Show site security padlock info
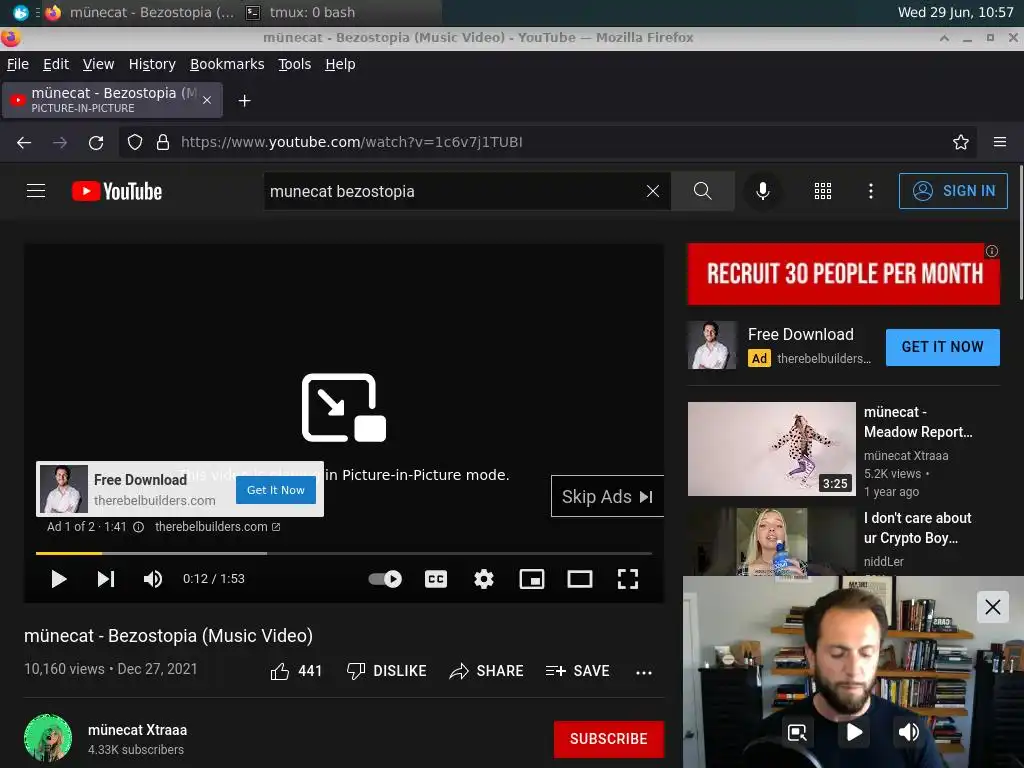The image size is (1024, 768). pos(163,142)
